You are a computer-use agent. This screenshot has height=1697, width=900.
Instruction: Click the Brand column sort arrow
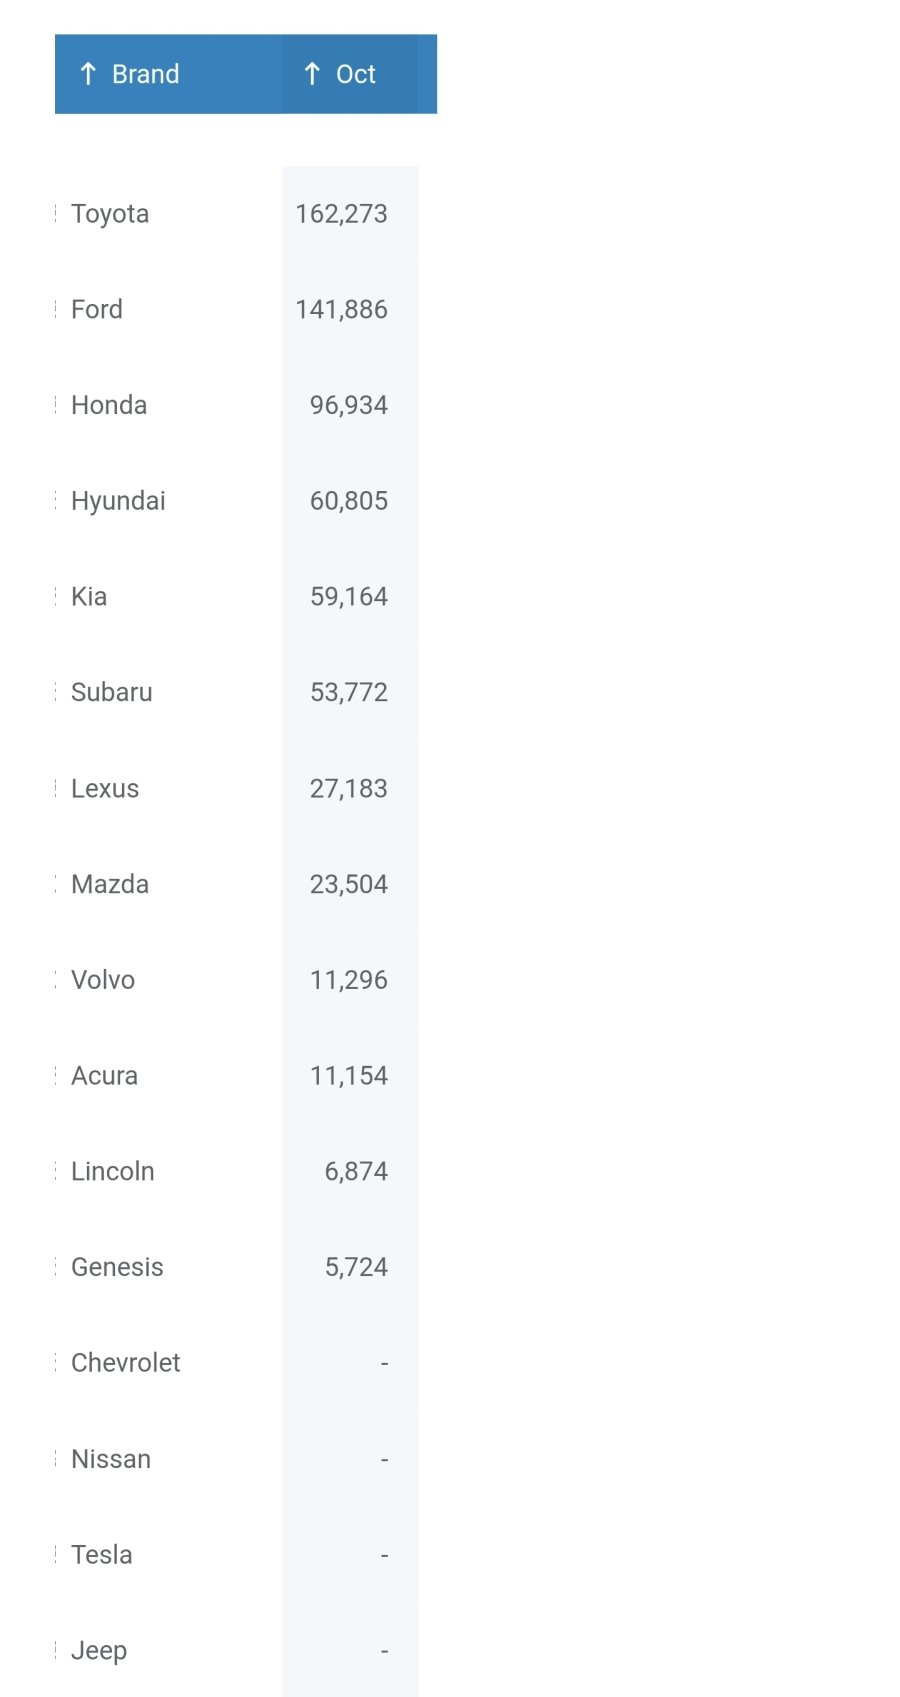pyautogui.click(x=88, y=74)
